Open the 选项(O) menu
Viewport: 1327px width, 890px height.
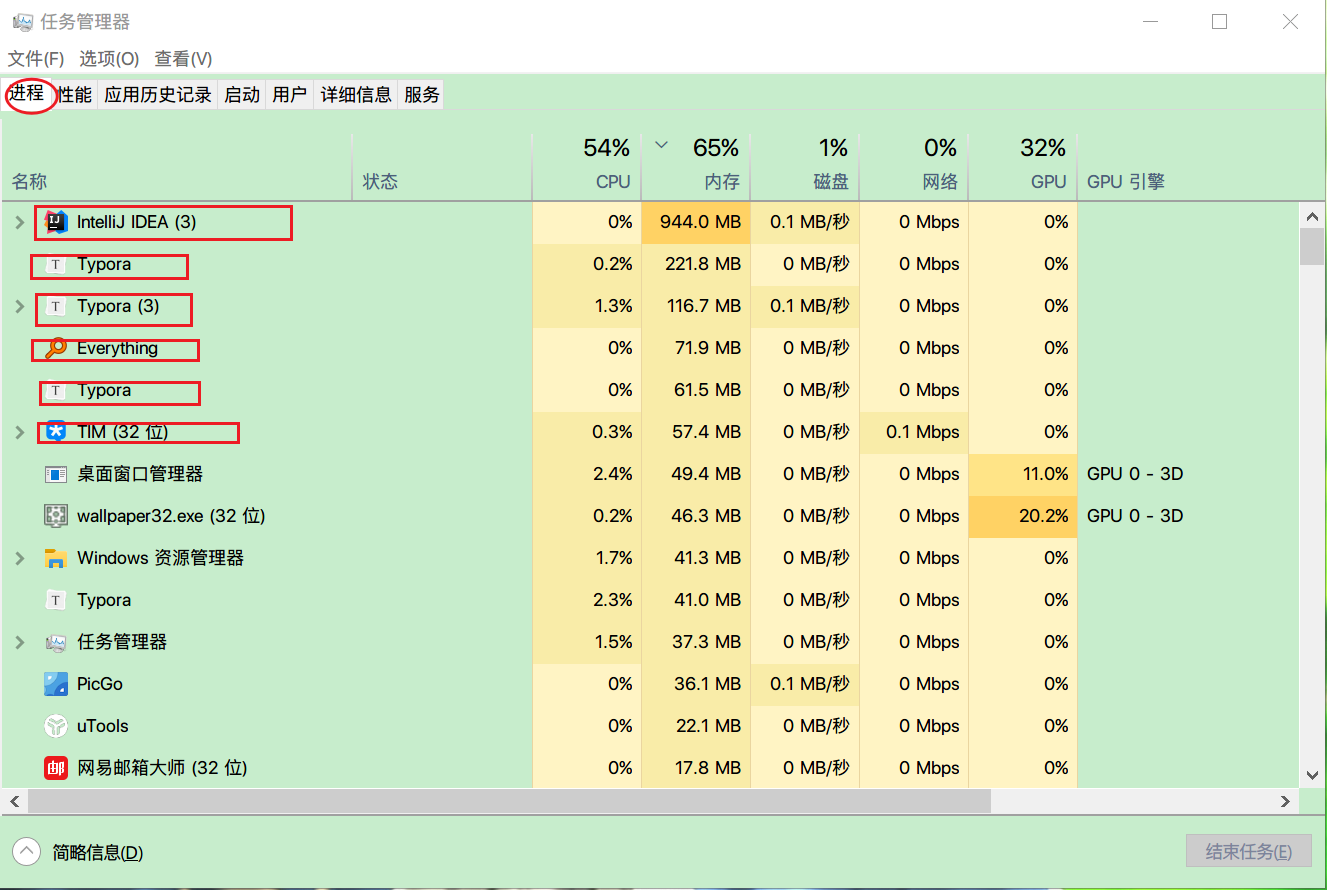[109, 59]
